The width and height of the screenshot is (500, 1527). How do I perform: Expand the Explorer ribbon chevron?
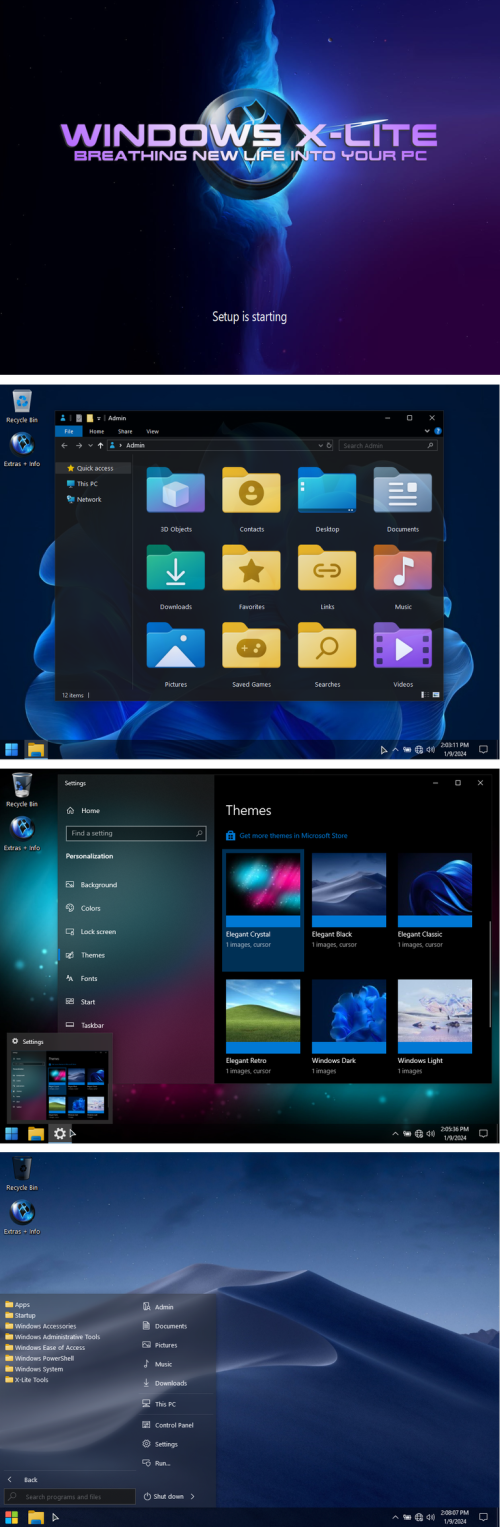pyautogui.click(x=427, y=431)
